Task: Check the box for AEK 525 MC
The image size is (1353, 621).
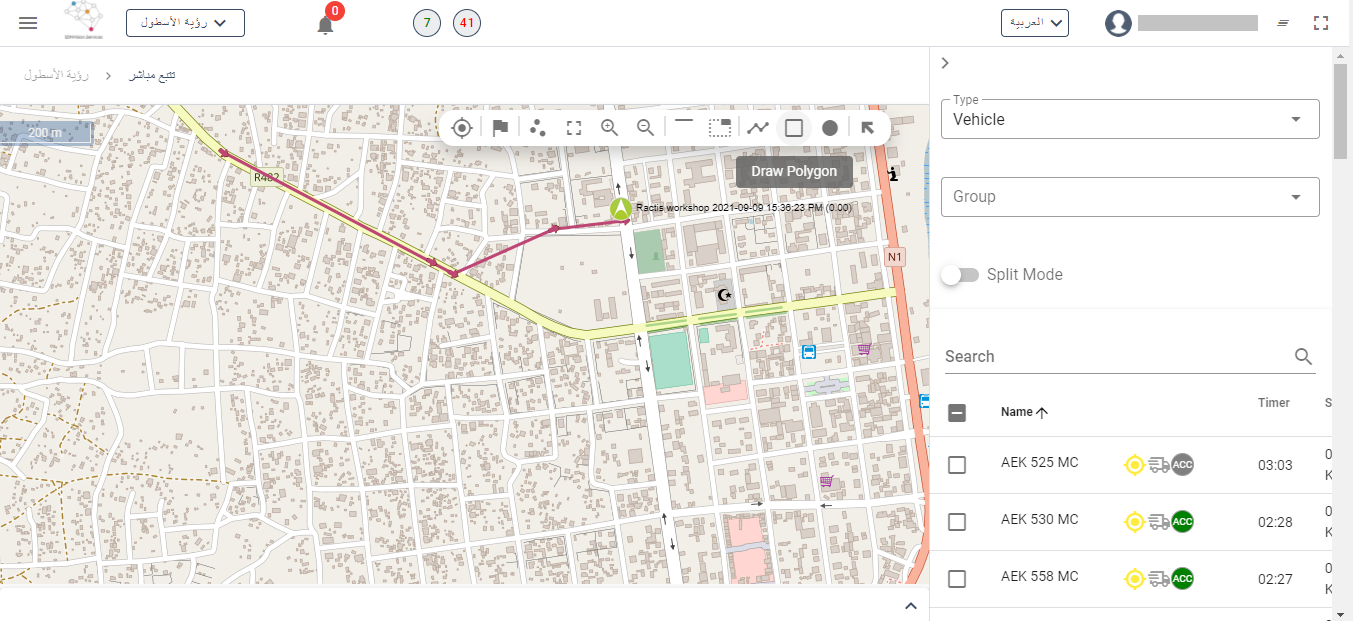Action: tap(957, 465)
